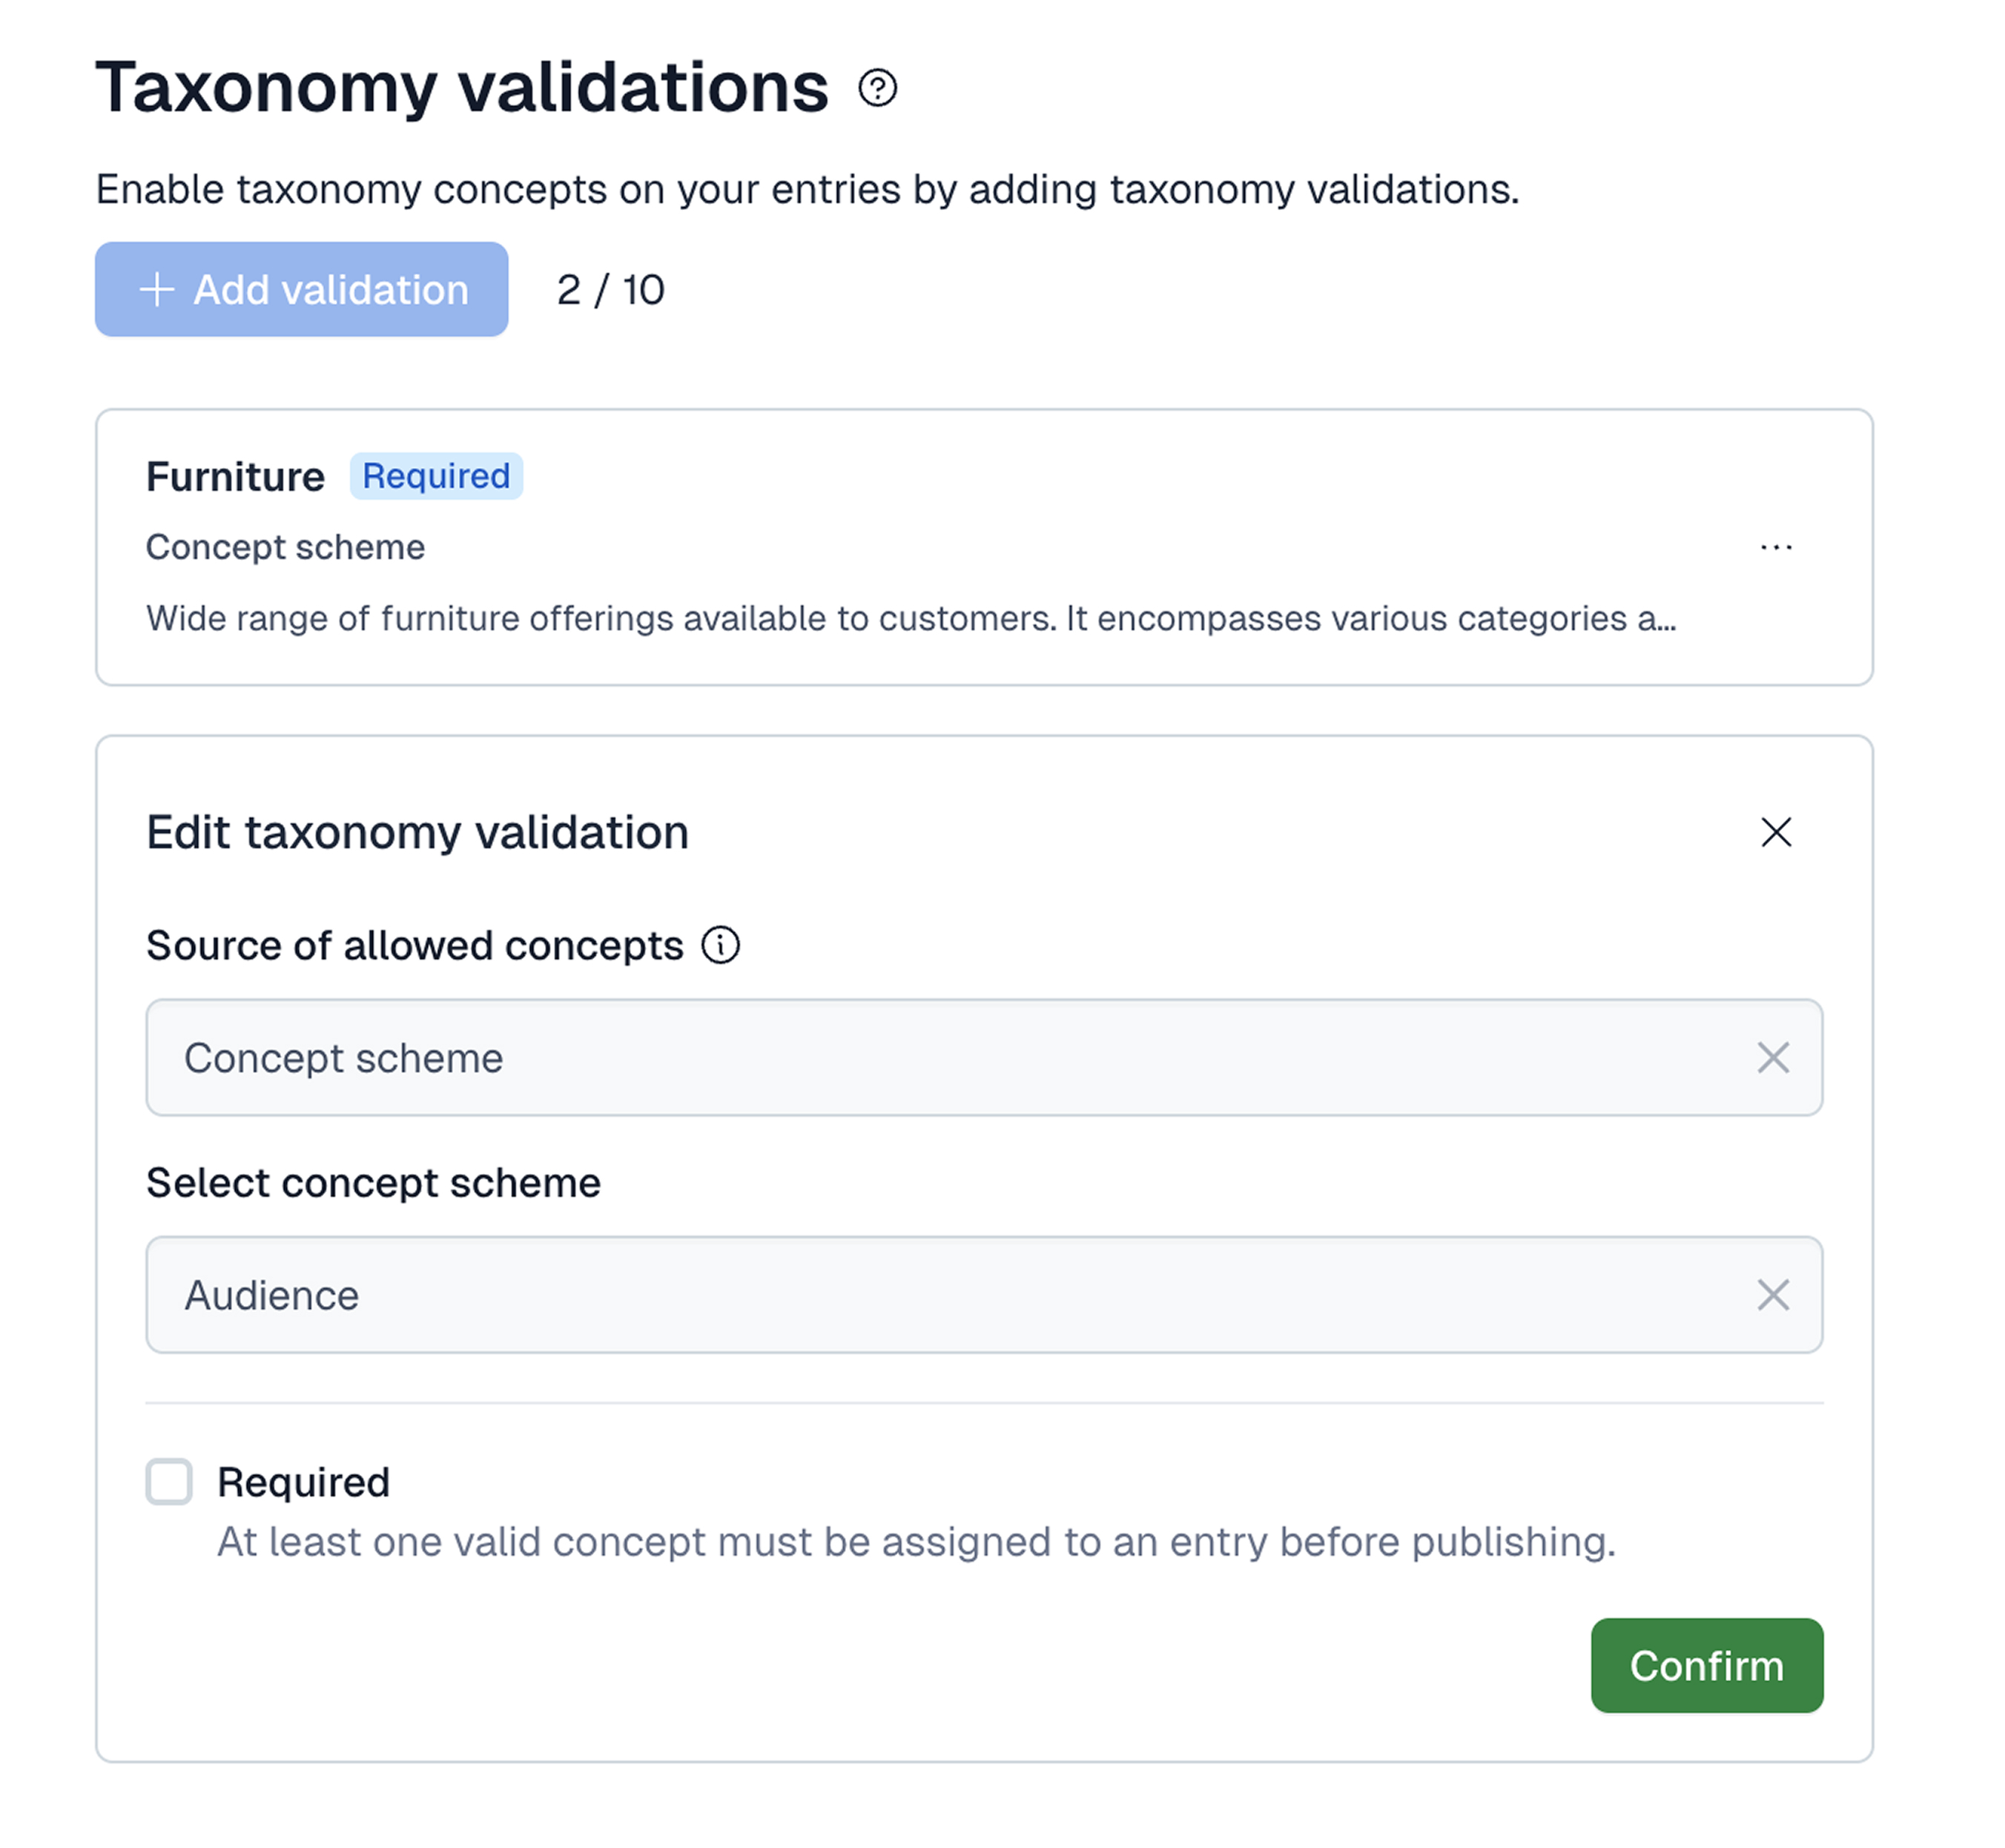Viewport: 2005px width, 1848px height.
Task: Click the Required checkbox label text
Action: 303,1482
